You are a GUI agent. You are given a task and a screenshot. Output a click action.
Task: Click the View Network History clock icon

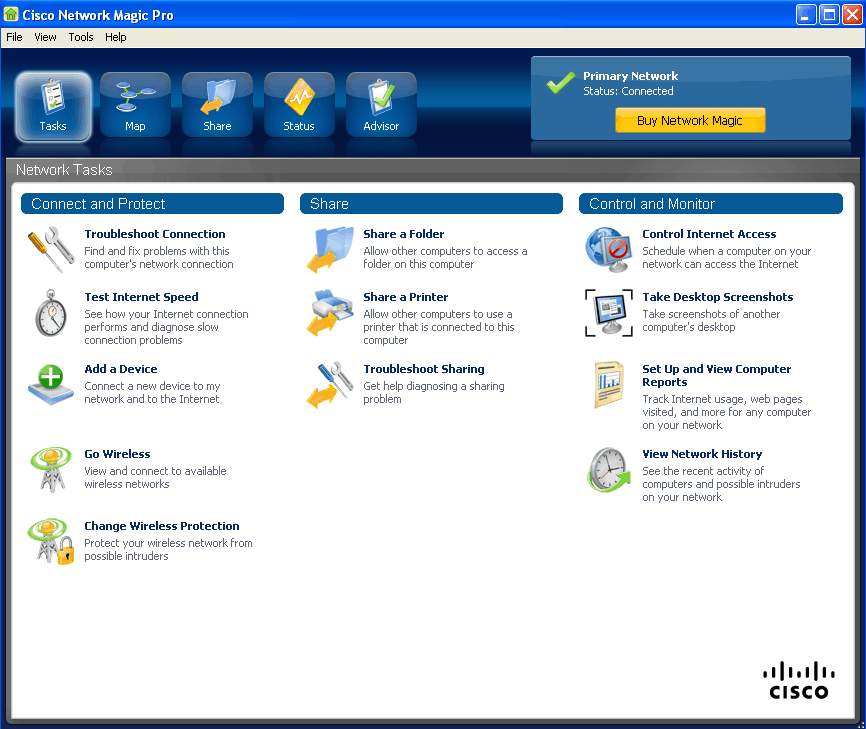609,470
